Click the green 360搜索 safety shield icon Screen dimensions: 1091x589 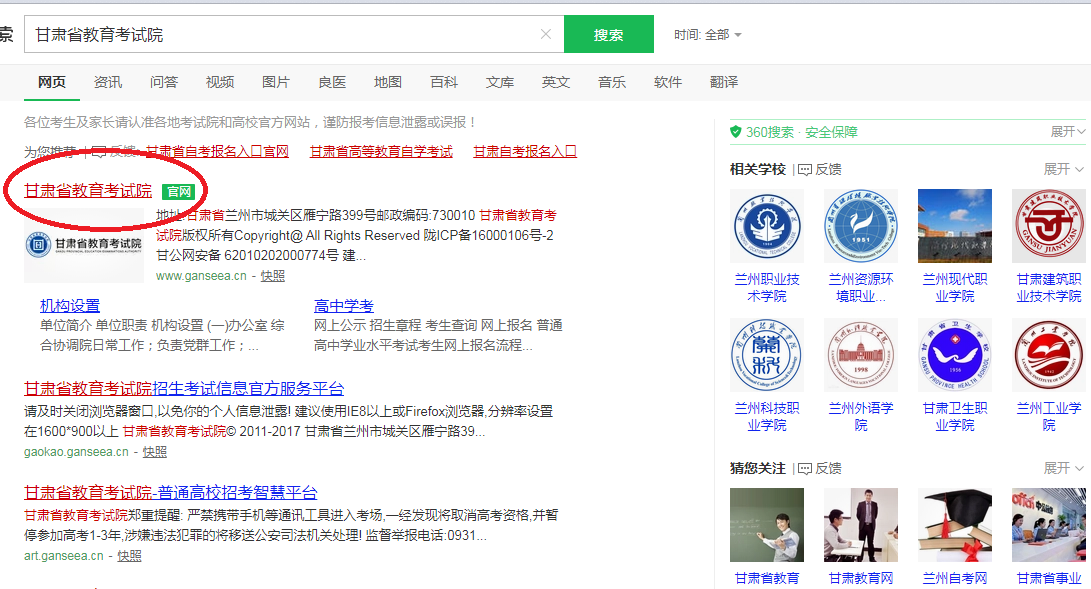tap(735, 132)
